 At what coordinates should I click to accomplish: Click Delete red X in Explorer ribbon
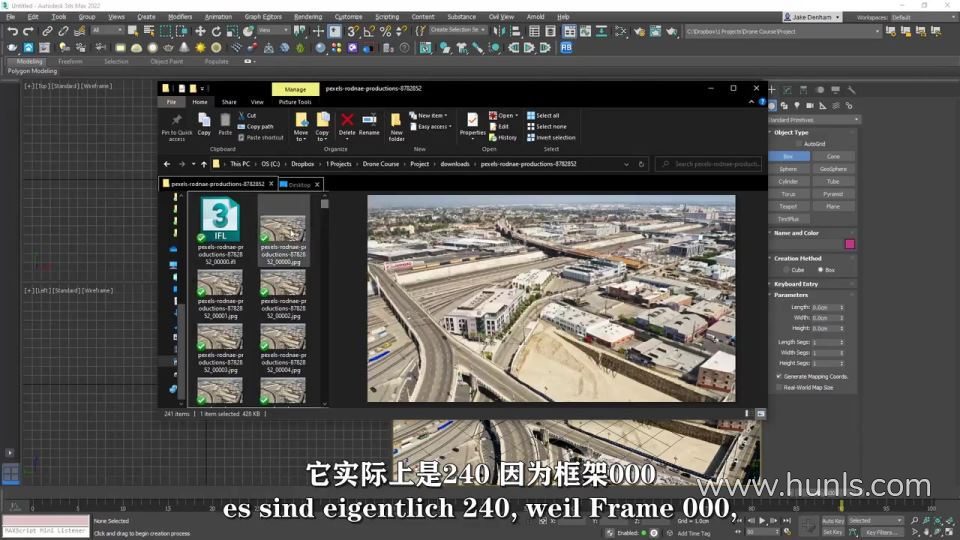[x=347, y=124]
